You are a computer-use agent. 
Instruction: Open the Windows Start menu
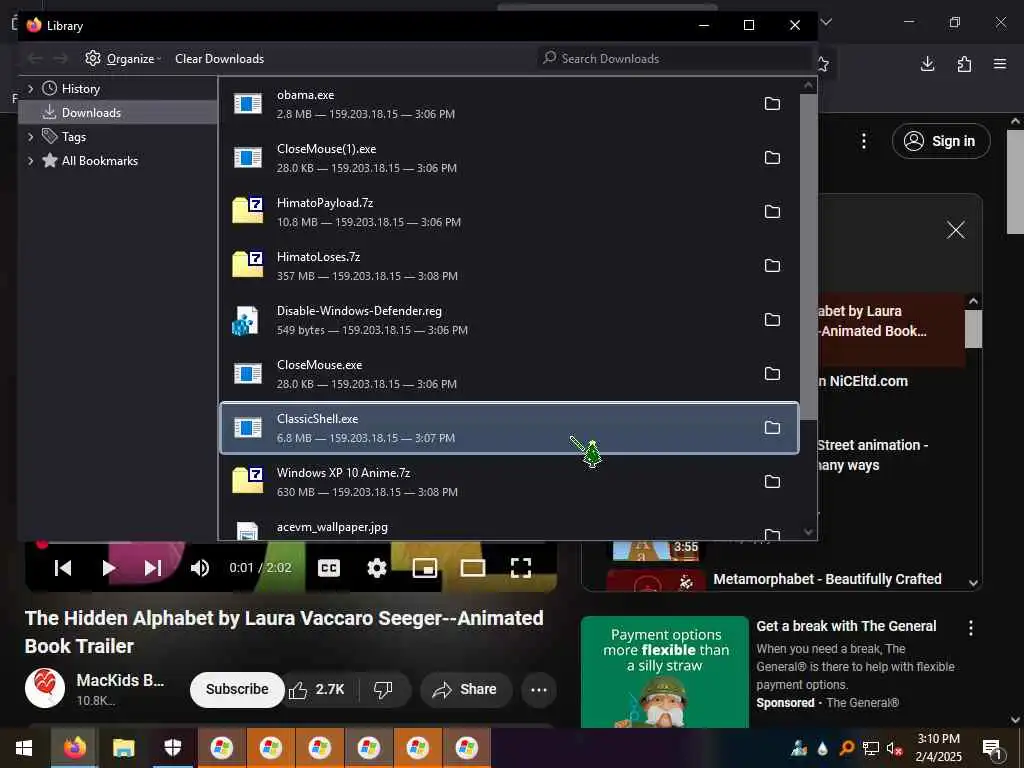[x=24, y=748]
